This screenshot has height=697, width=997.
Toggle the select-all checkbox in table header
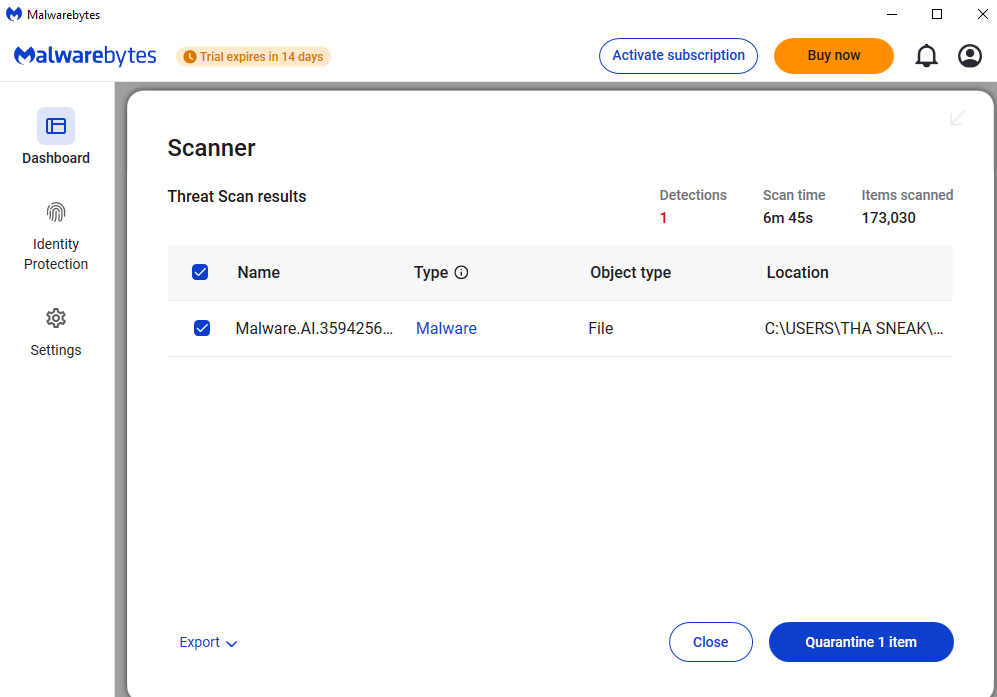[x=200, y=272]
